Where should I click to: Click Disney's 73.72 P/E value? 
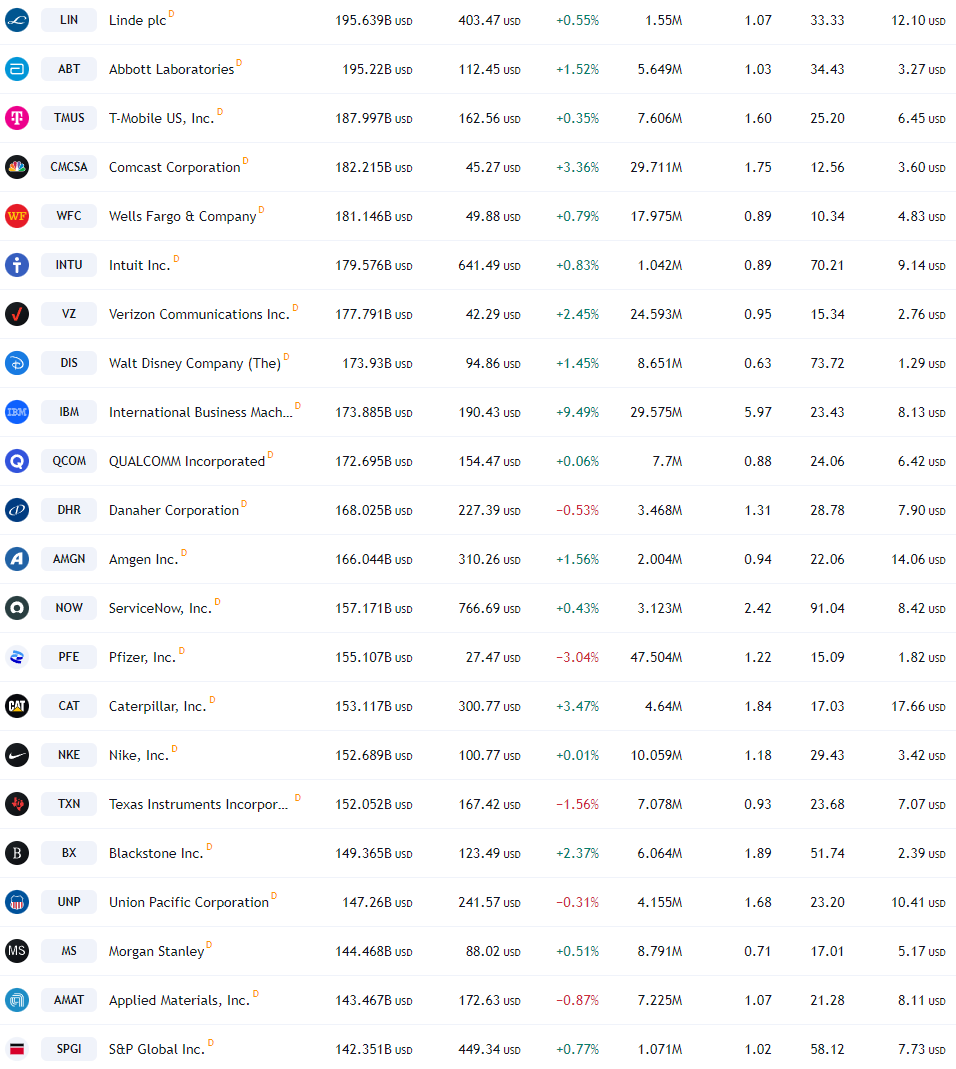[x=827, y=363]
